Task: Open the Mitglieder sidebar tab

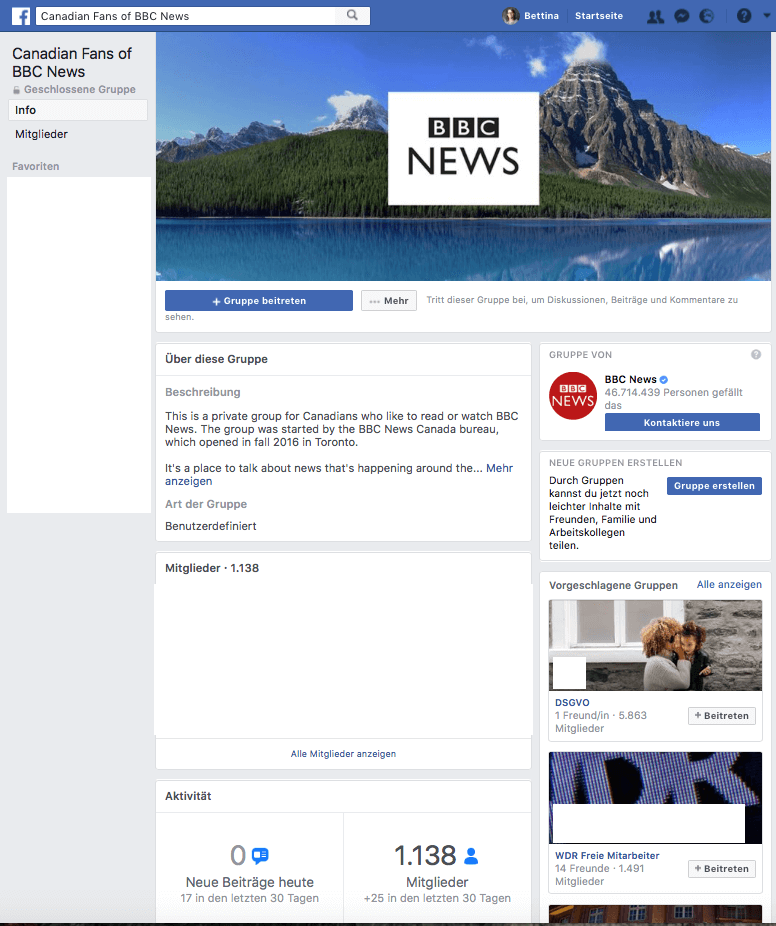Action: 42,134
